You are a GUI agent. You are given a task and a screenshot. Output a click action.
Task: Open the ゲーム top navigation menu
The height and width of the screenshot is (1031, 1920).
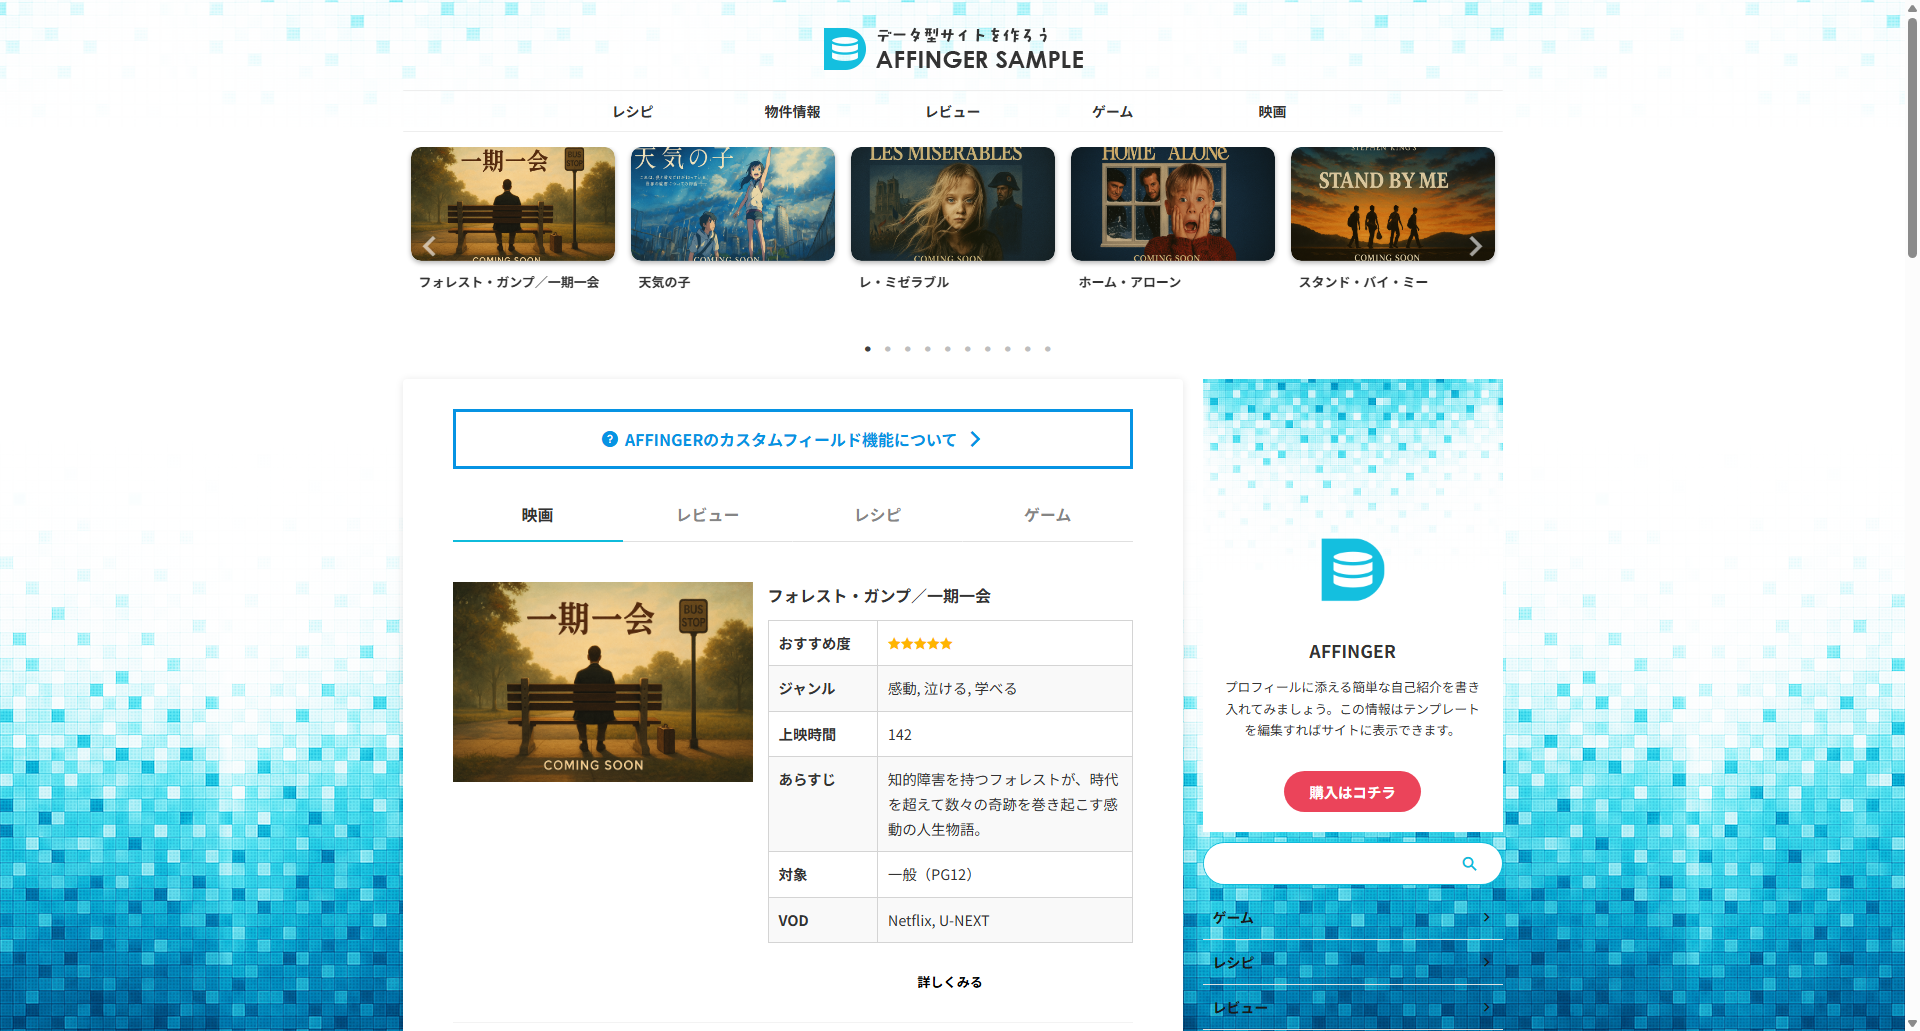pyautogui.click(x=1113, y=112)
